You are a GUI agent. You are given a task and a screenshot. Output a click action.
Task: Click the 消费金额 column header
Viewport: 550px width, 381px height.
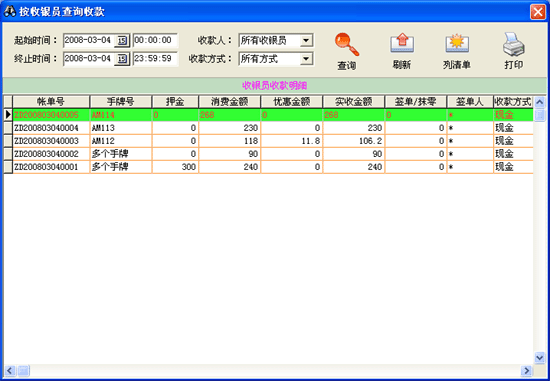(229, 102)
